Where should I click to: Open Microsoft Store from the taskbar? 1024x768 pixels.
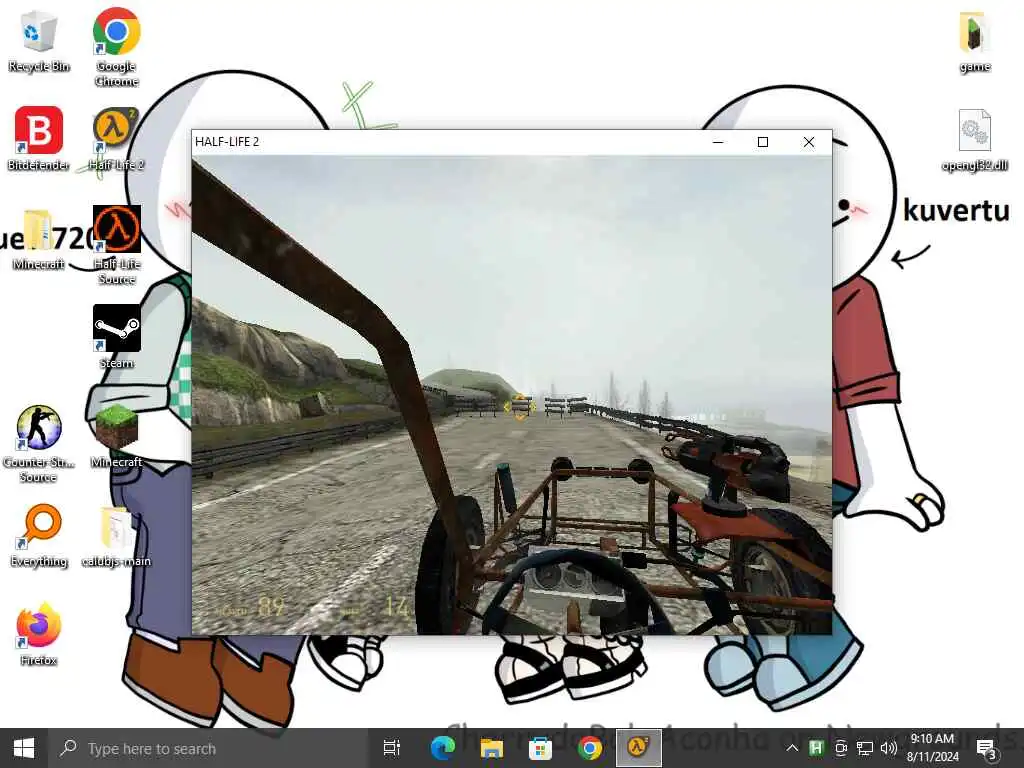click(x=540, y=748)
